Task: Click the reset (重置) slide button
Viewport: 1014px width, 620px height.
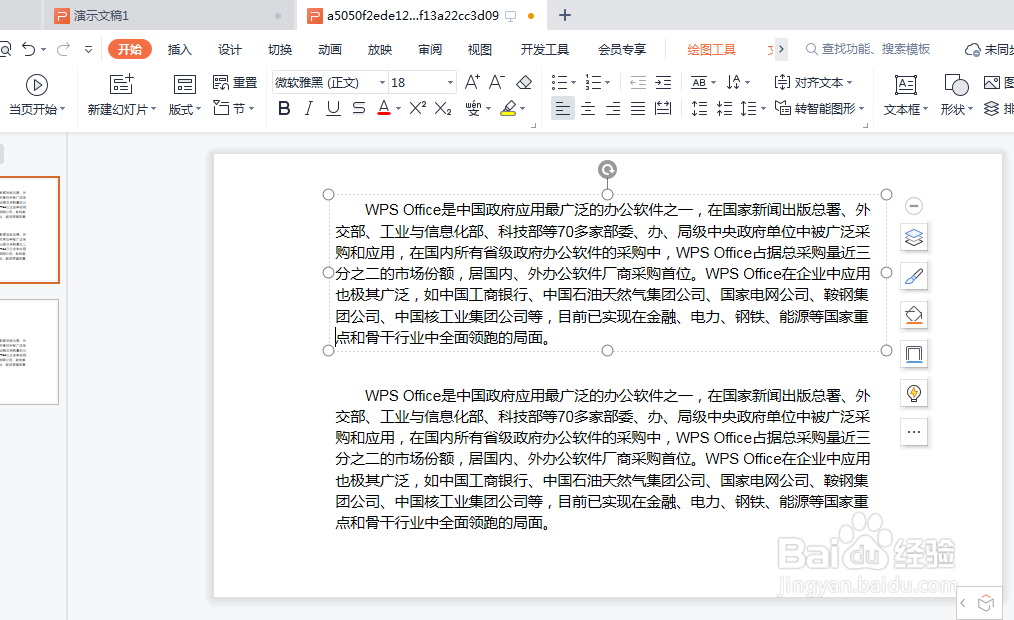Action: [x=235, y=83]
